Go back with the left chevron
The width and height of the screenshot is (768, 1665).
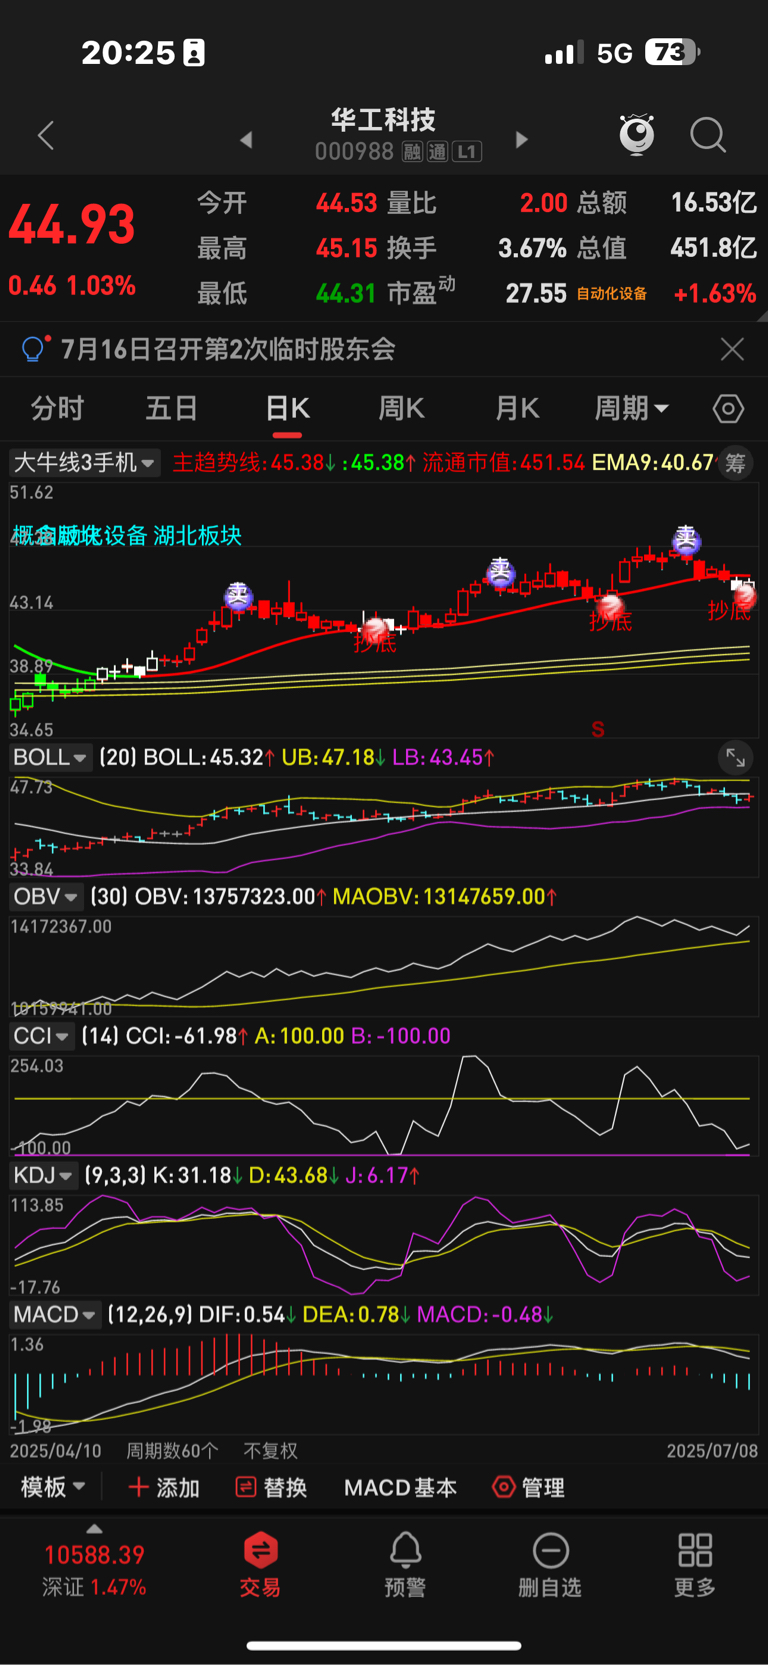(46, 136)
